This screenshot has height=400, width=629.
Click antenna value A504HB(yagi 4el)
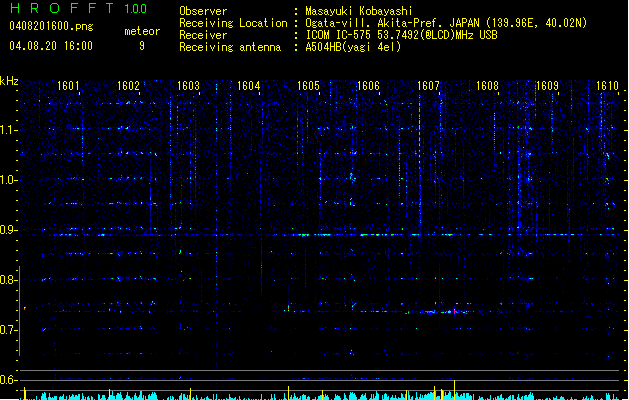pos(353,47)
